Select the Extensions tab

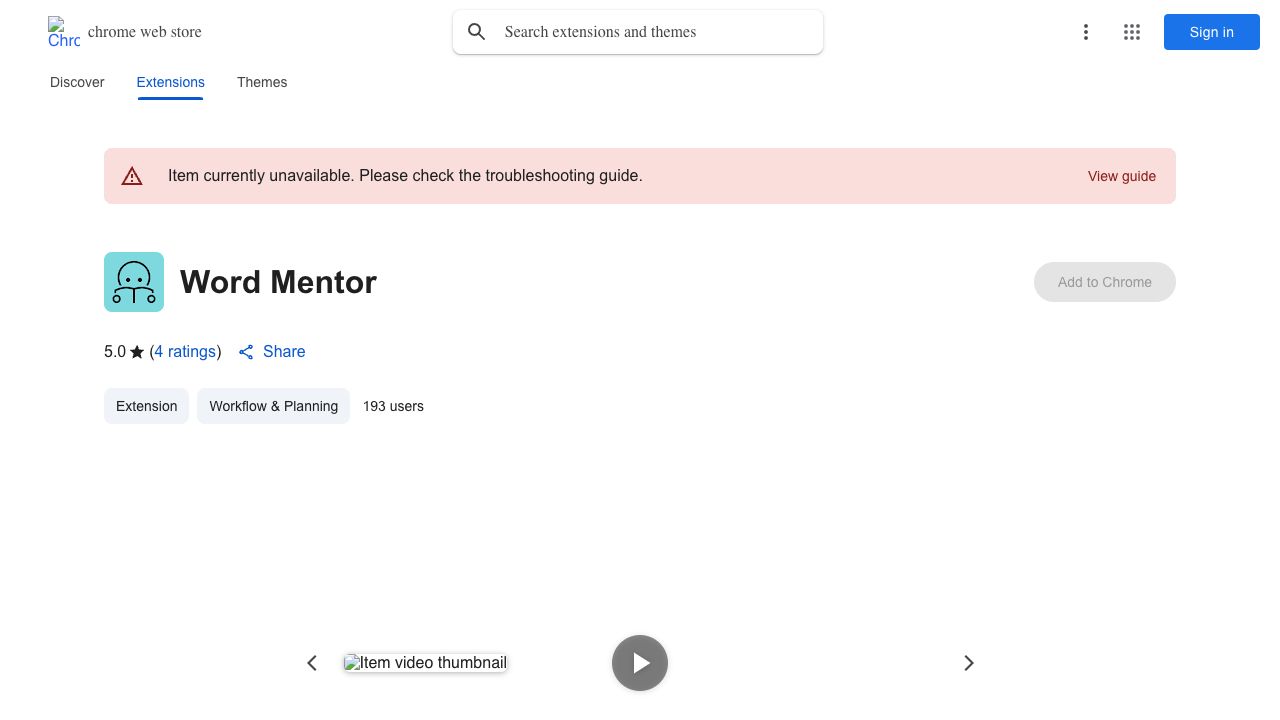[170, 82]
